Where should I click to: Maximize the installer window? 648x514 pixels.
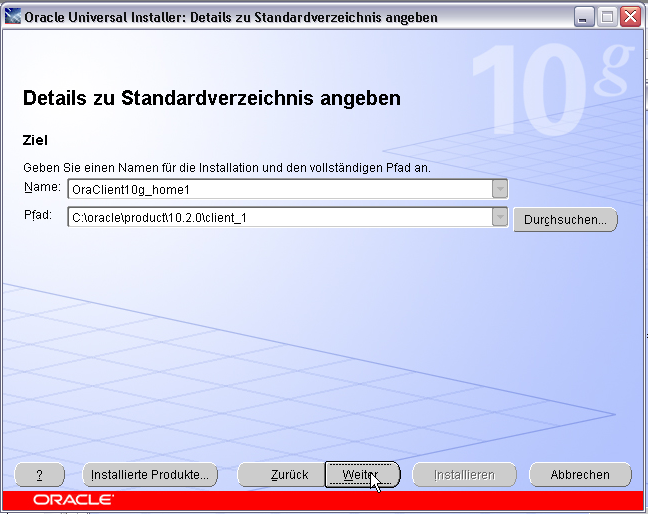[608, 17]
